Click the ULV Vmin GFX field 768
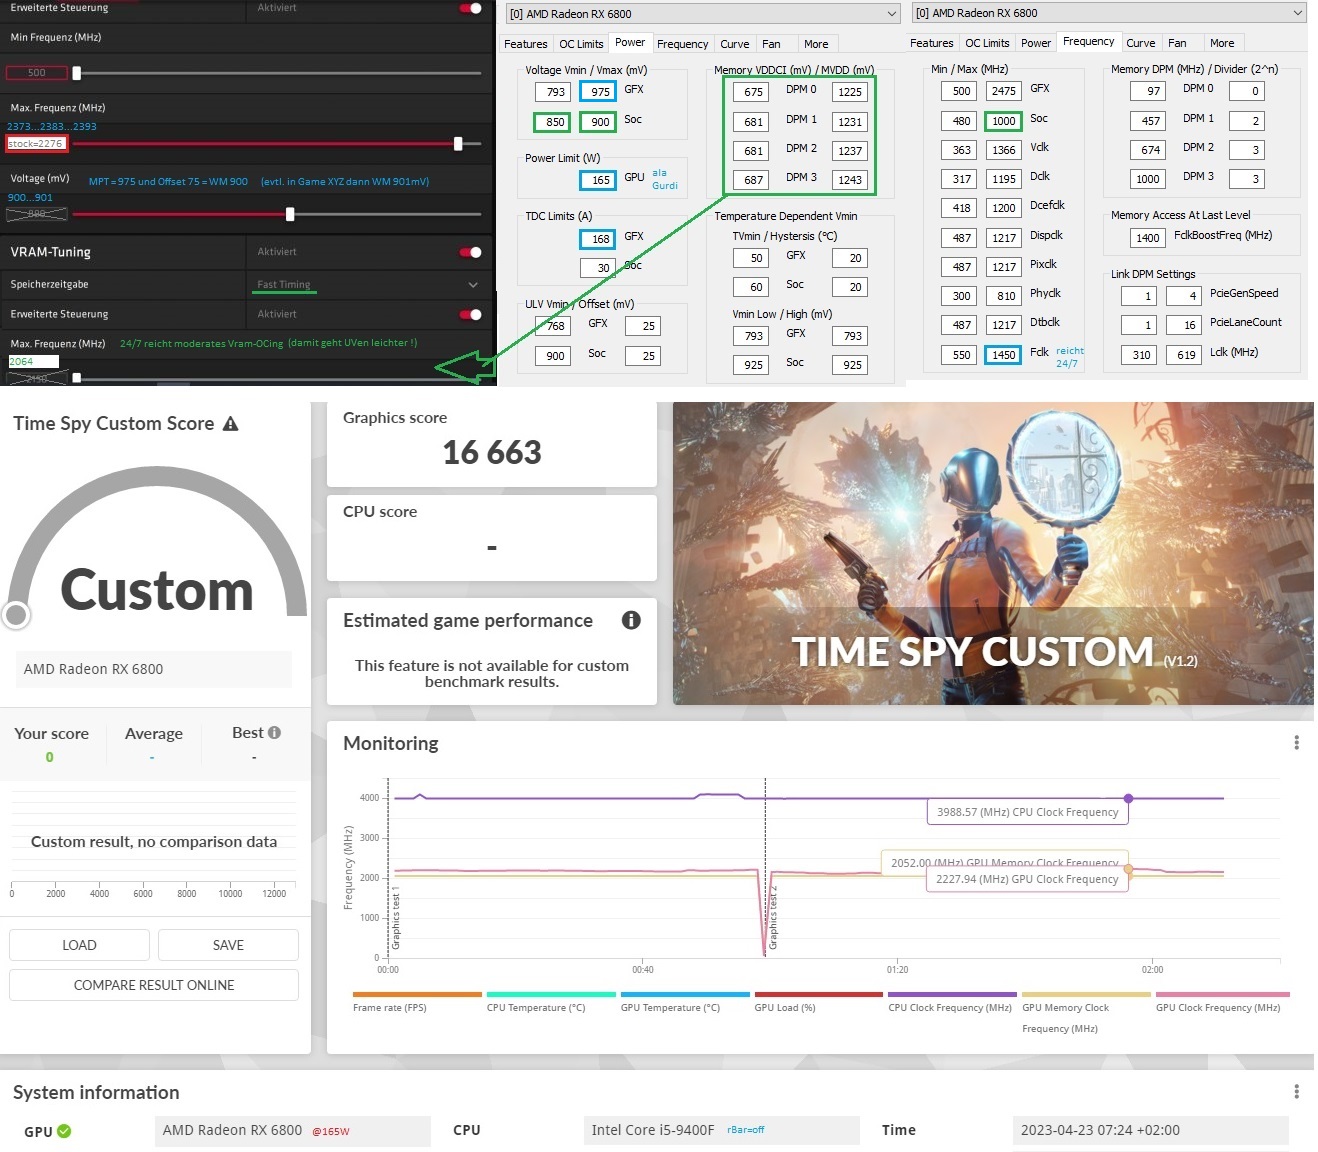This screenshot has width=1318, height=1152. pos(554,326)
